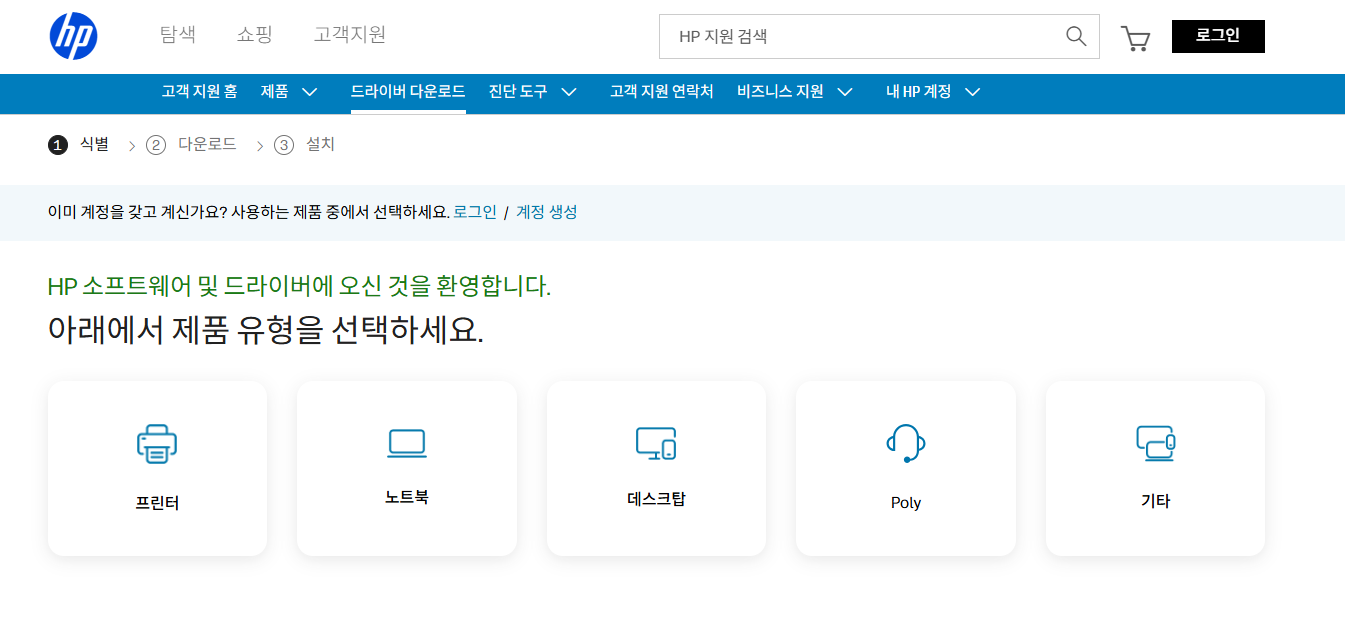Viewport: 1345px width, 617px height.
Task: Click the Poly label text
Action: [906, 503]
